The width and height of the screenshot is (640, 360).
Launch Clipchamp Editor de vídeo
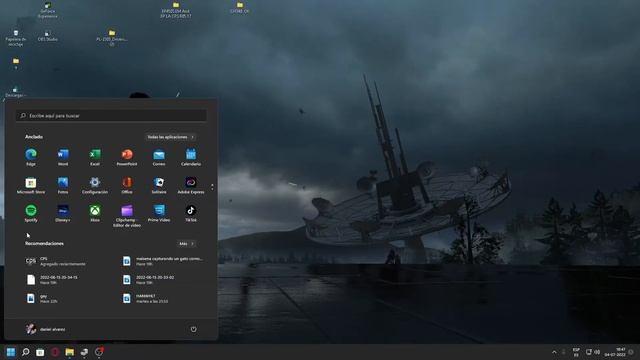click(x=127, y=216)
